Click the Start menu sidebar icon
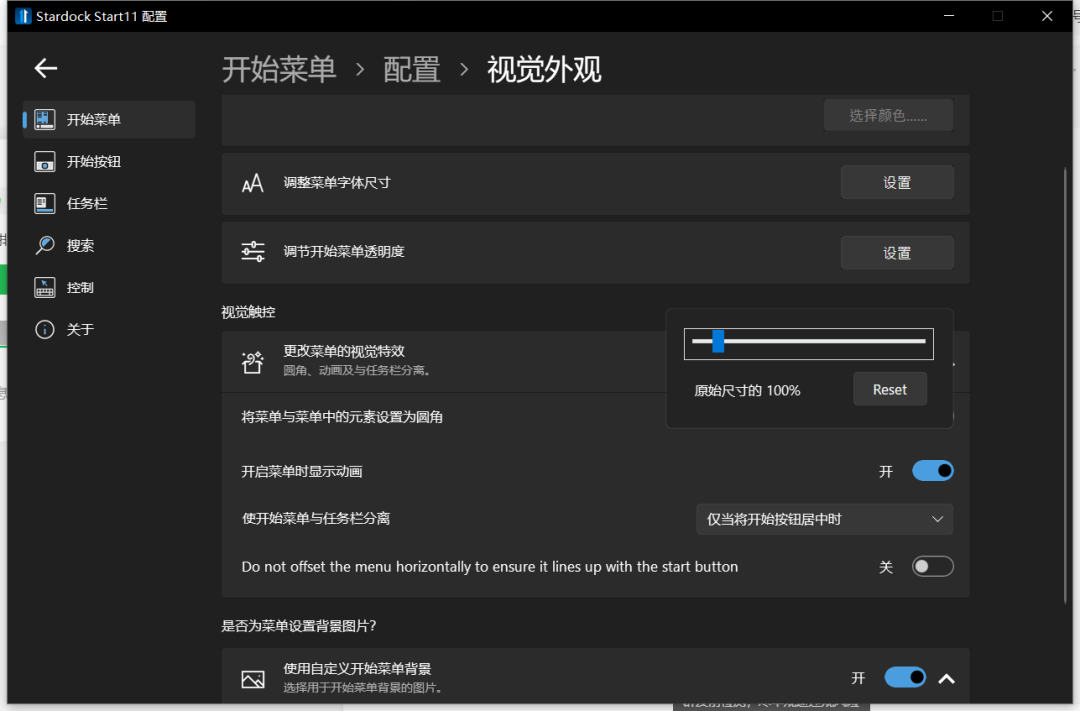 point(45,119)
